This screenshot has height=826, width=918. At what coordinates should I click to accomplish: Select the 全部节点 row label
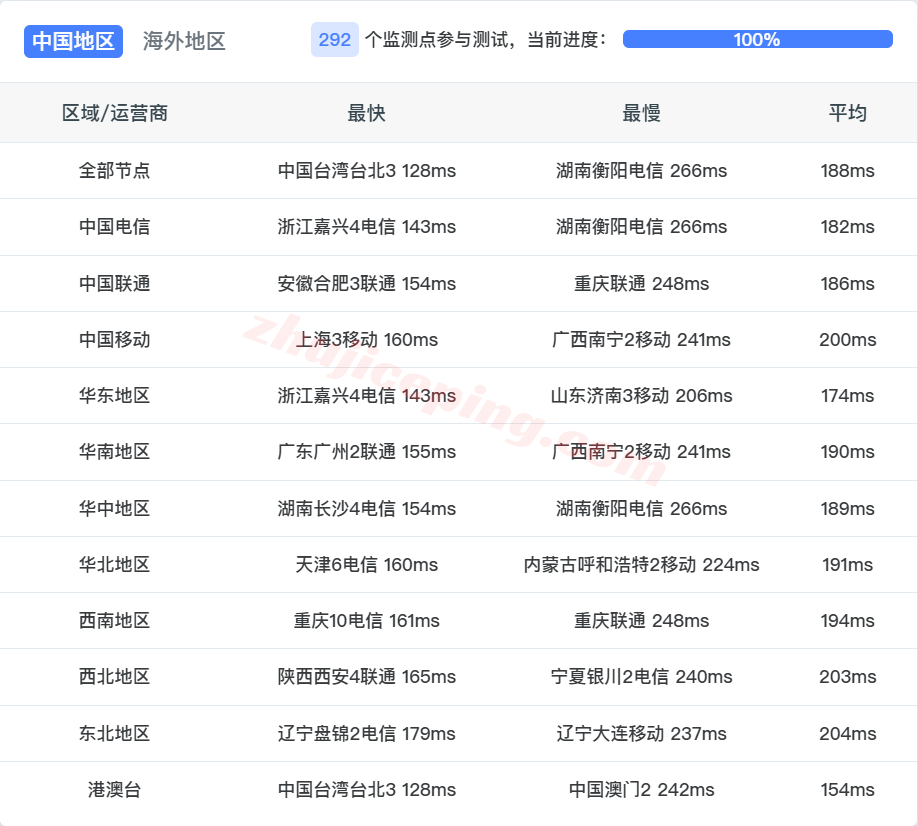[115, 170]
